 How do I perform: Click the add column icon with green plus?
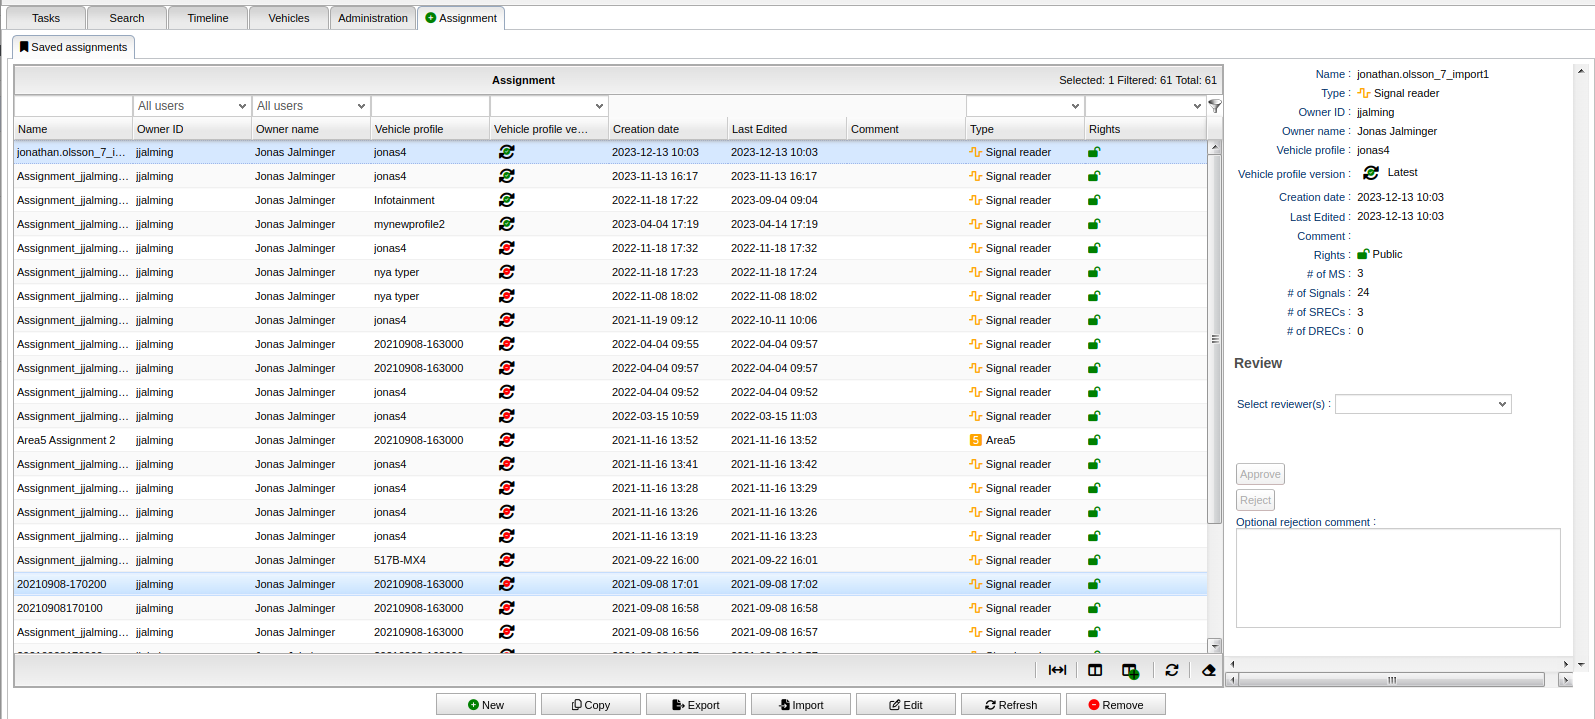(x=1130, y=671)
